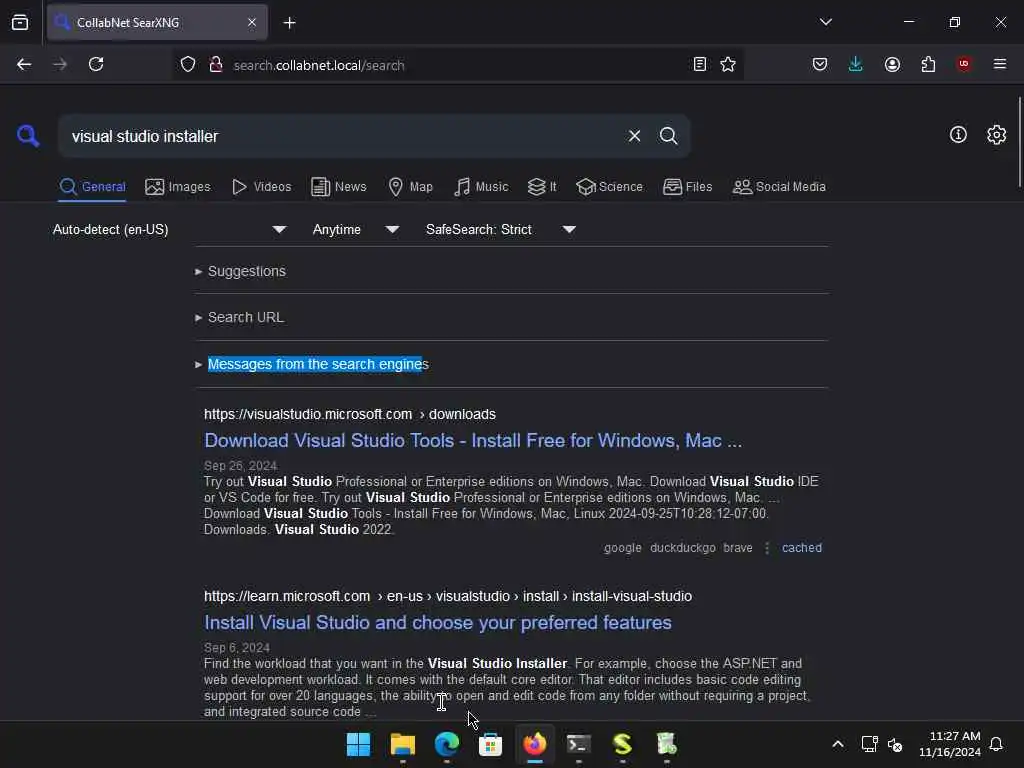Switch to the General category

[x=92, y=187]
